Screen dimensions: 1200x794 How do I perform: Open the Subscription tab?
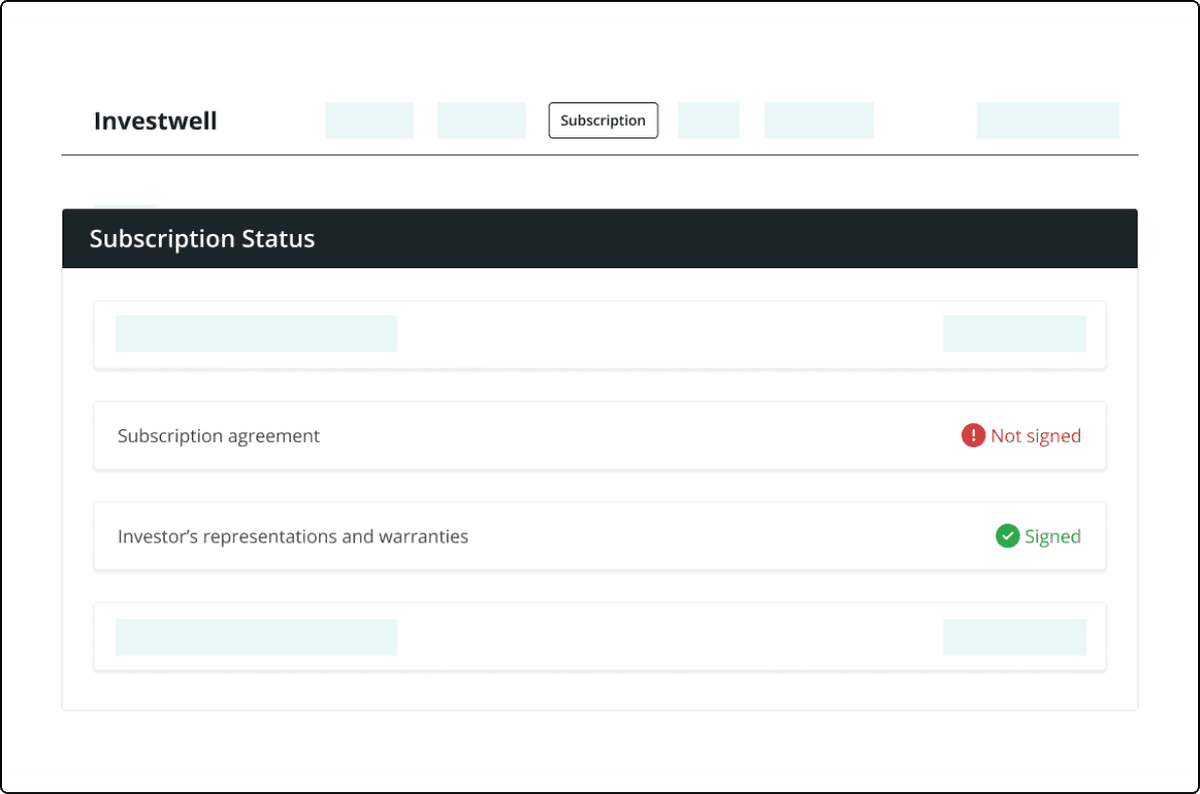pyautogui.click(x=603, y=120)
